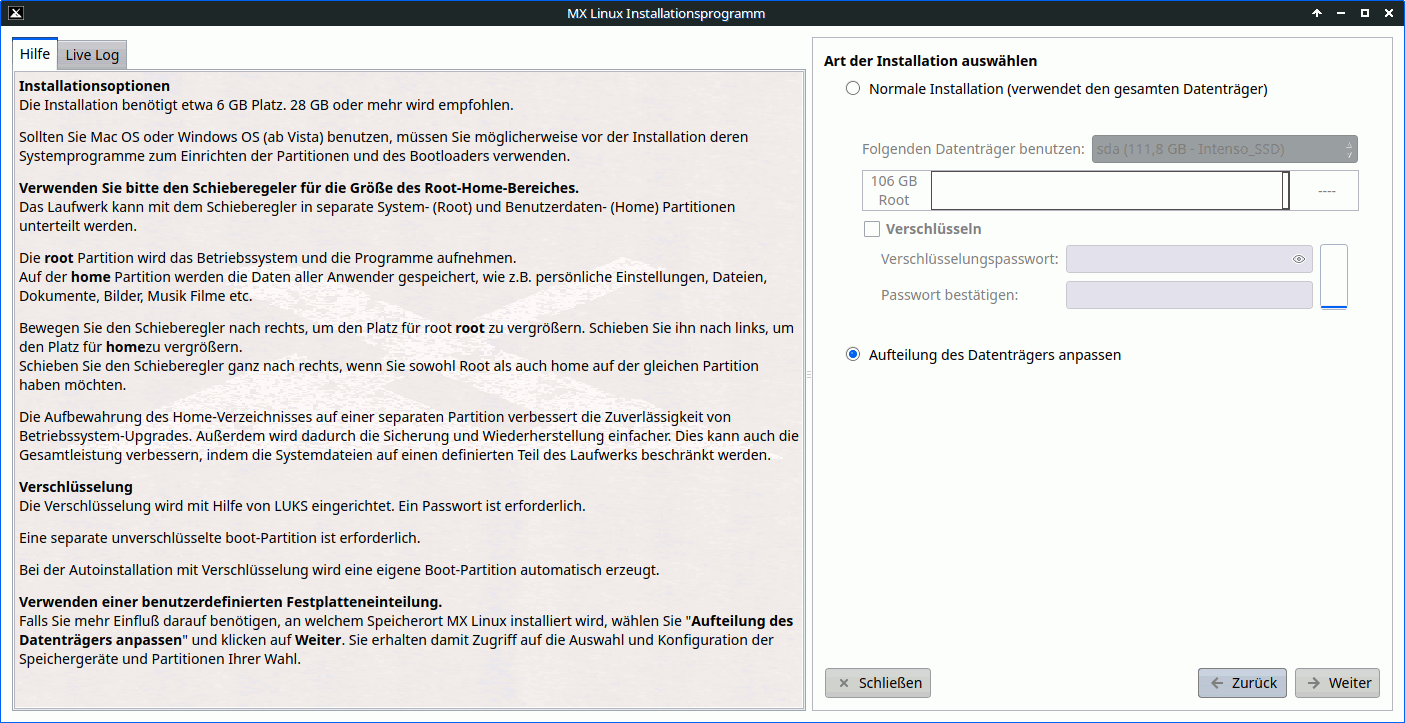The image size is (1405, 723).
Task: Minimize the installer window
Action: [1341, 13]
